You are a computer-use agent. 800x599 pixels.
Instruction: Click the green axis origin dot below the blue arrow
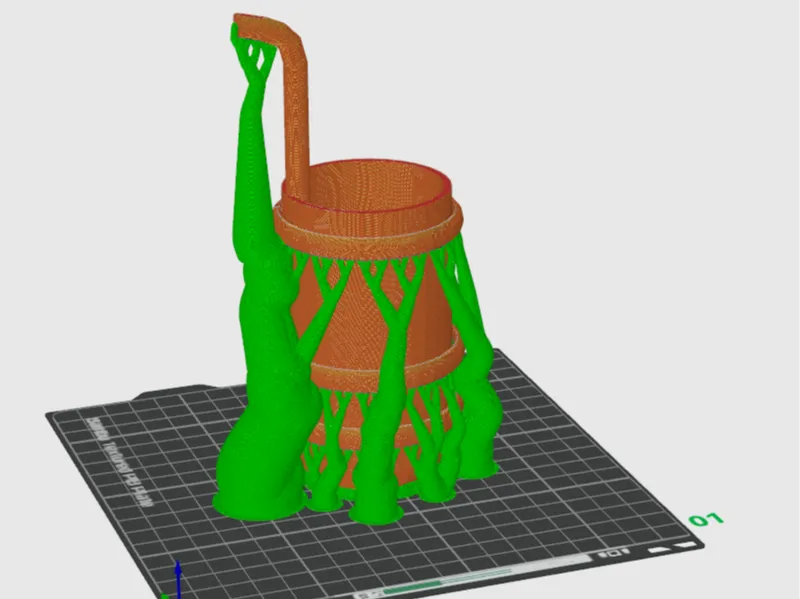click(x=164, y=596)
